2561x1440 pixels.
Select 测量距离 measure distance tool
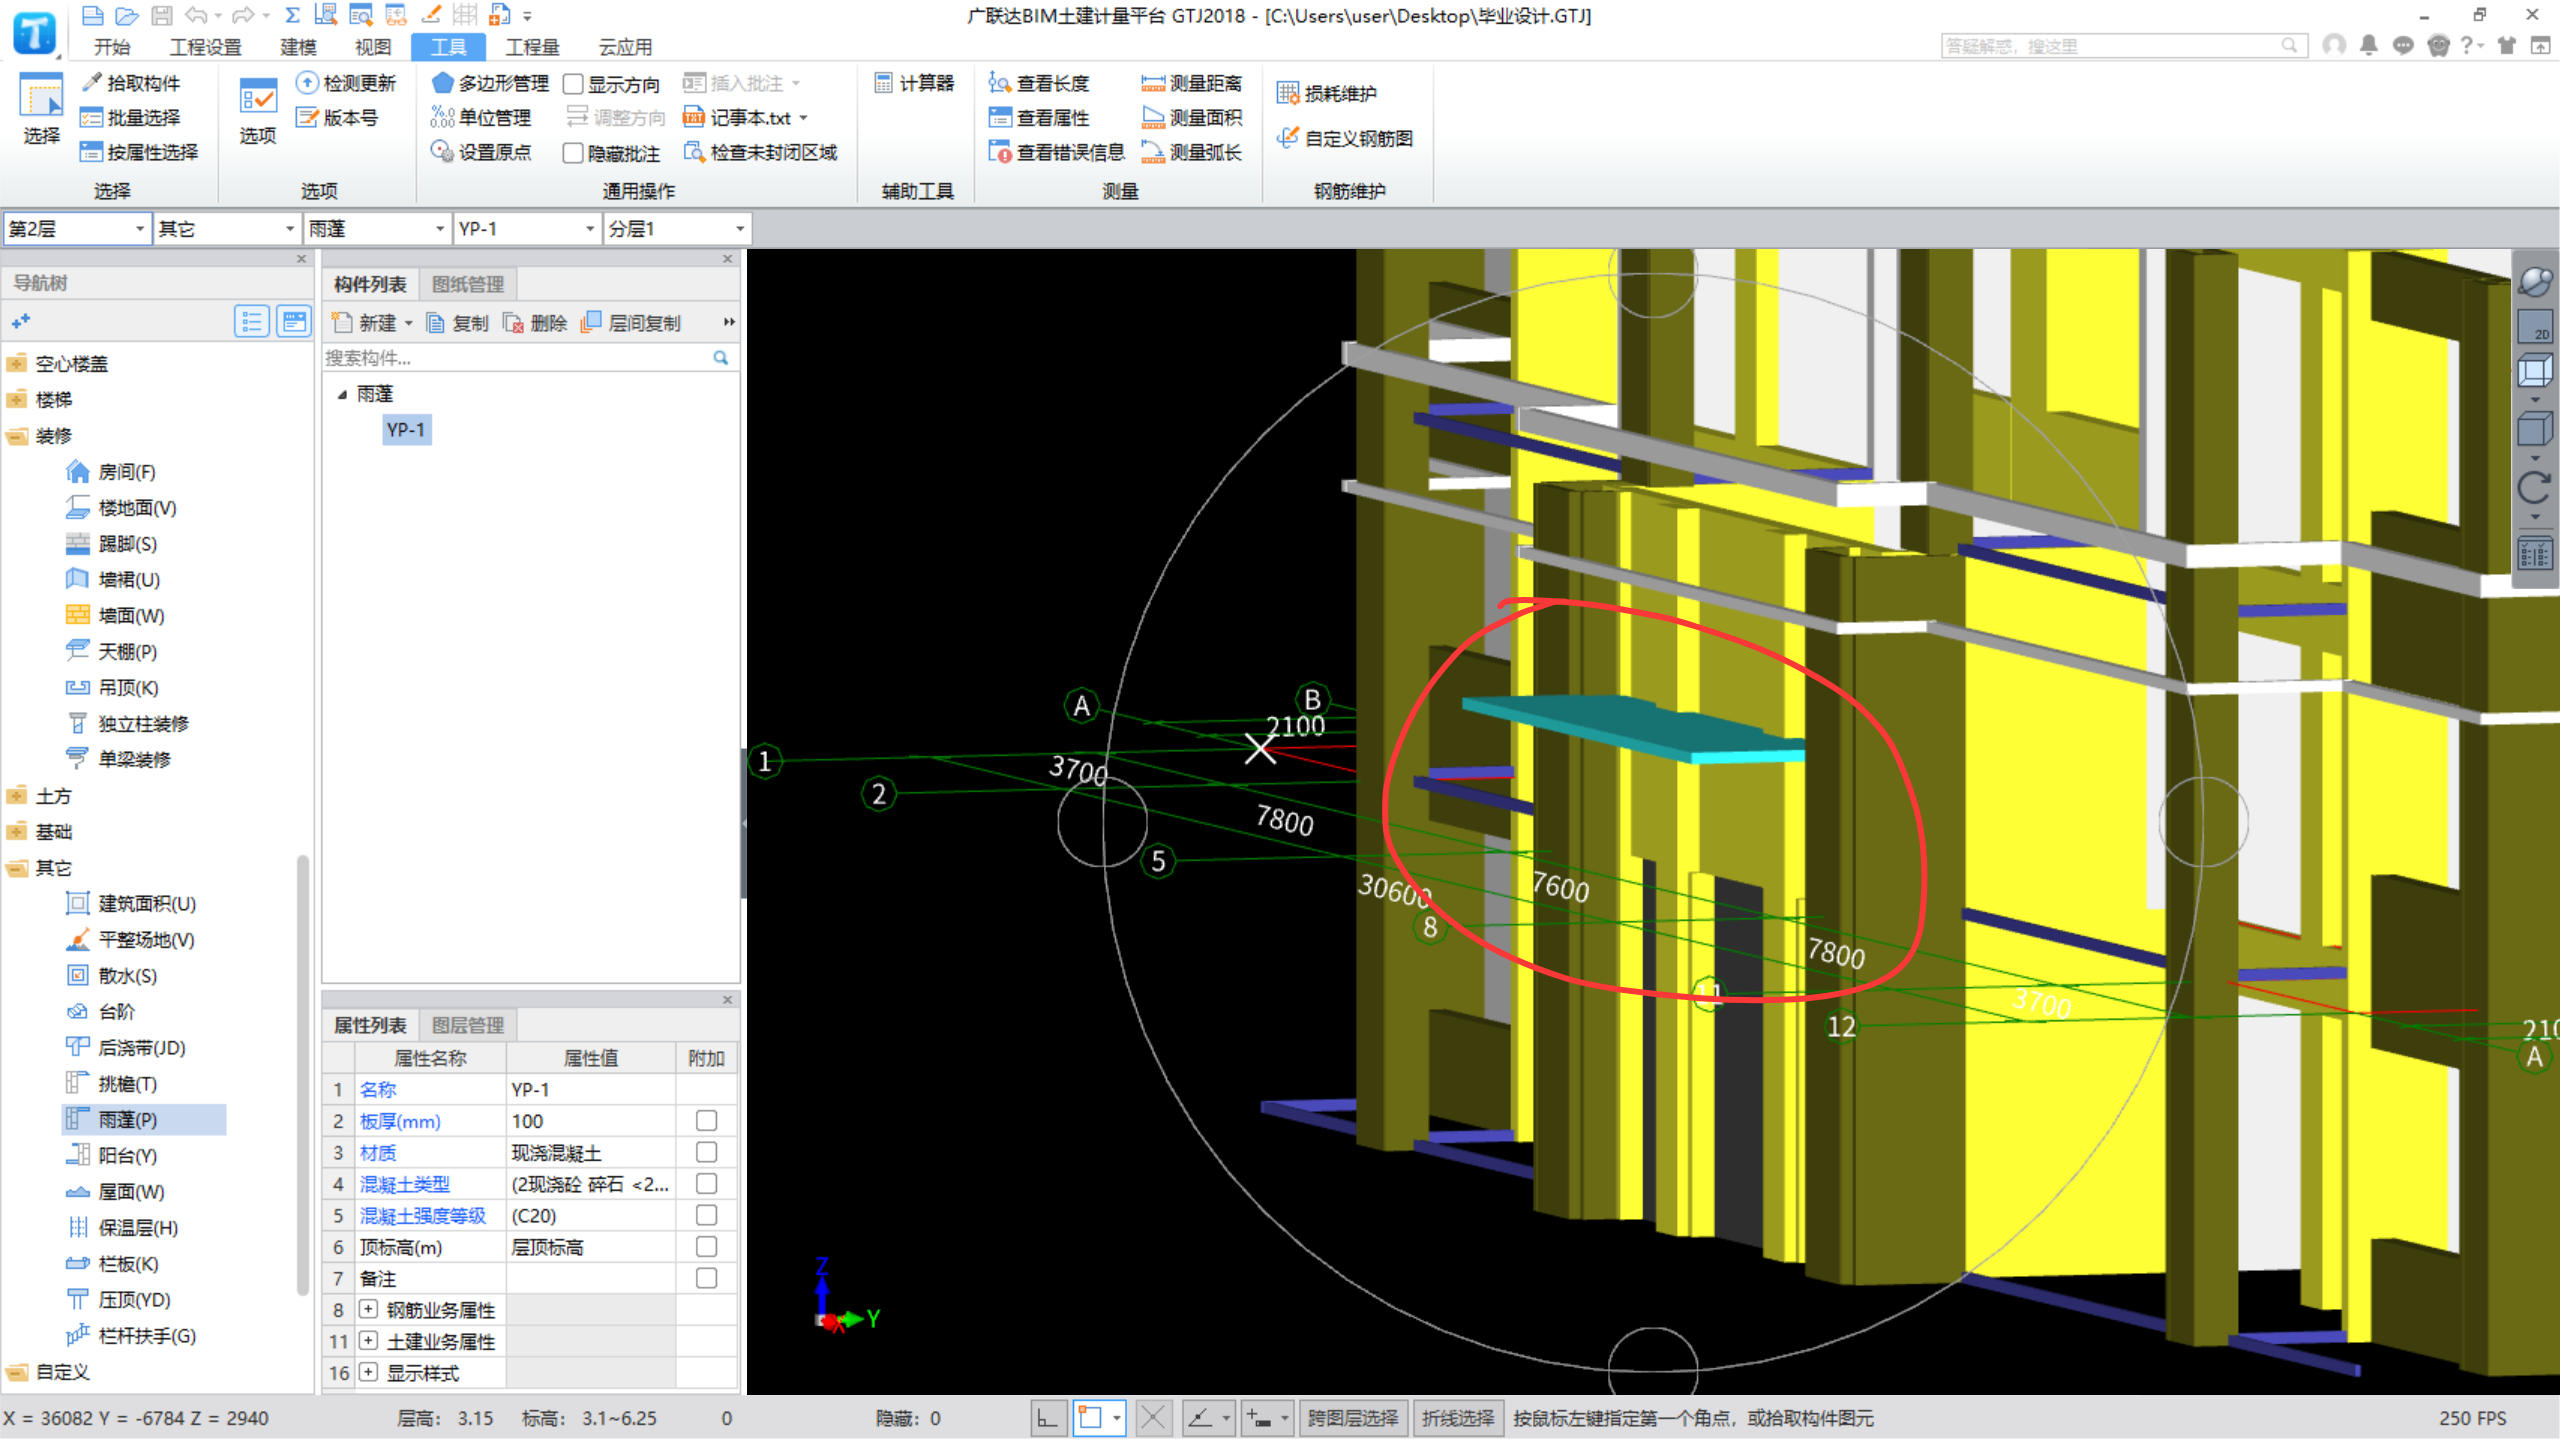coord(1192,83)
